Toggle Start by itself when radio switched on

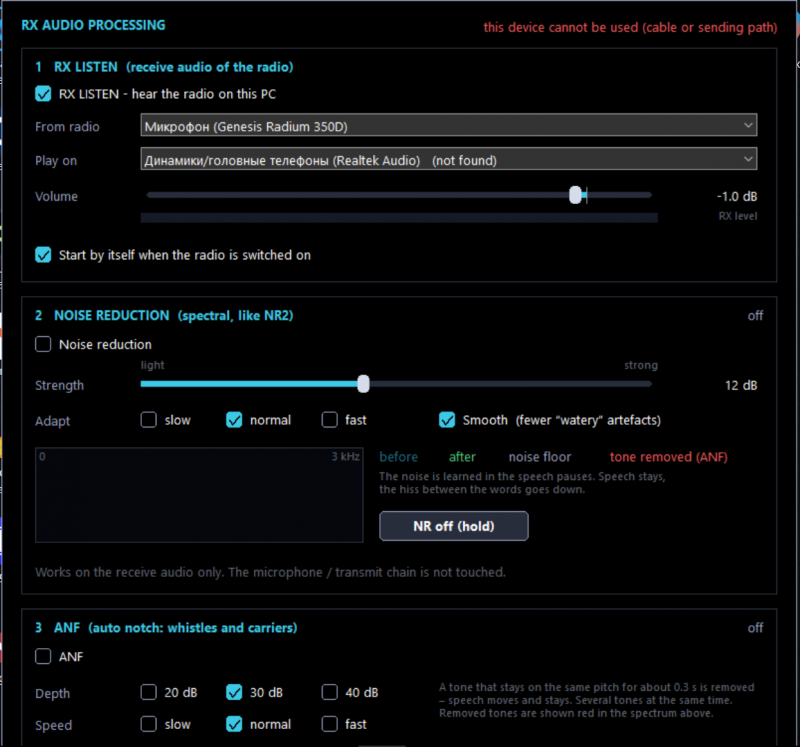click(43, 255)
